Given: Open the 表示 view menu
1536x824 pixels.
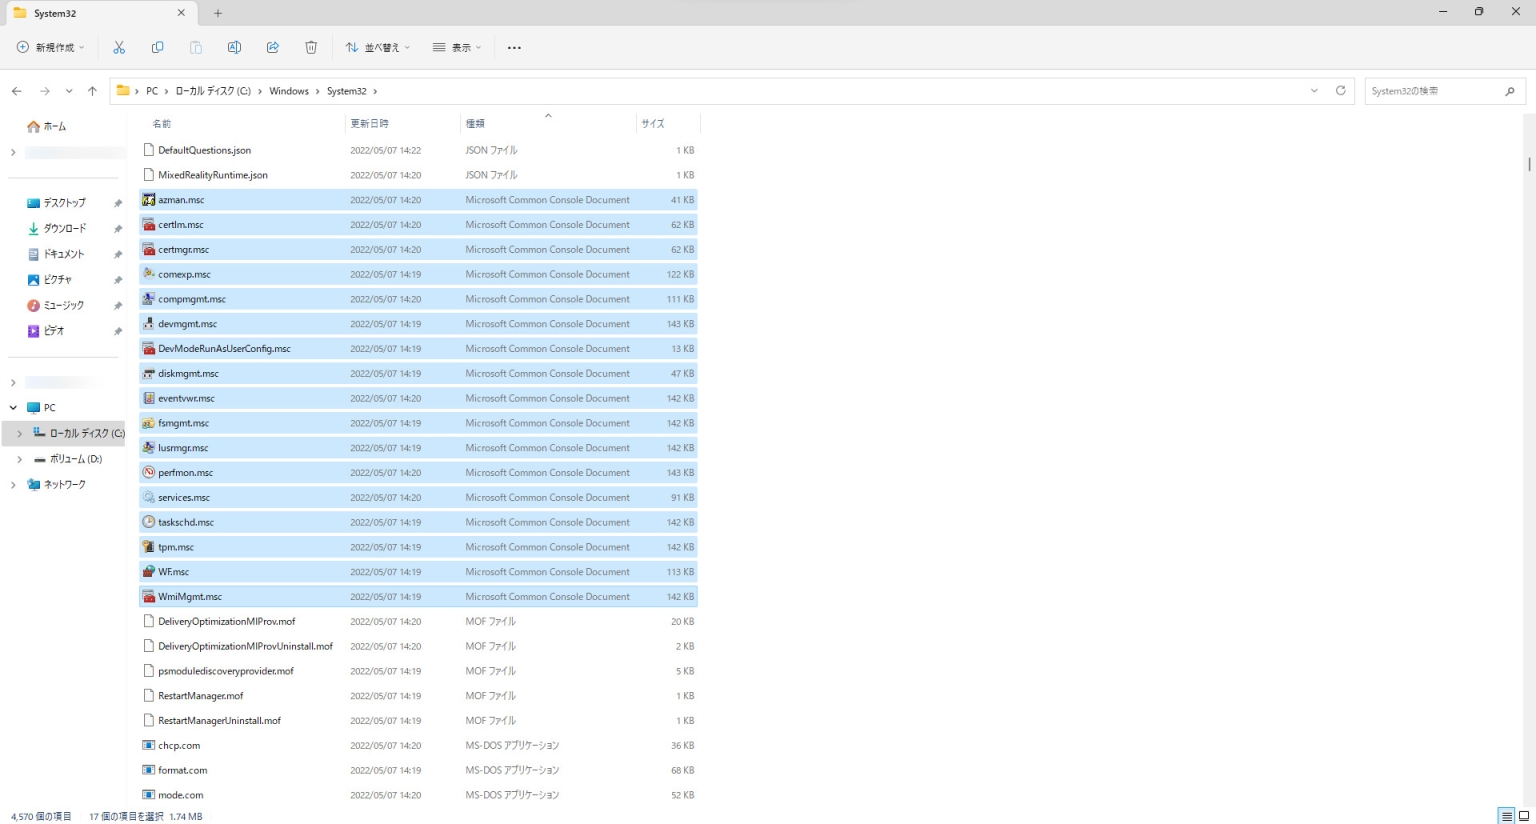Looking at the screenshot, I should [x=457, y=47].
